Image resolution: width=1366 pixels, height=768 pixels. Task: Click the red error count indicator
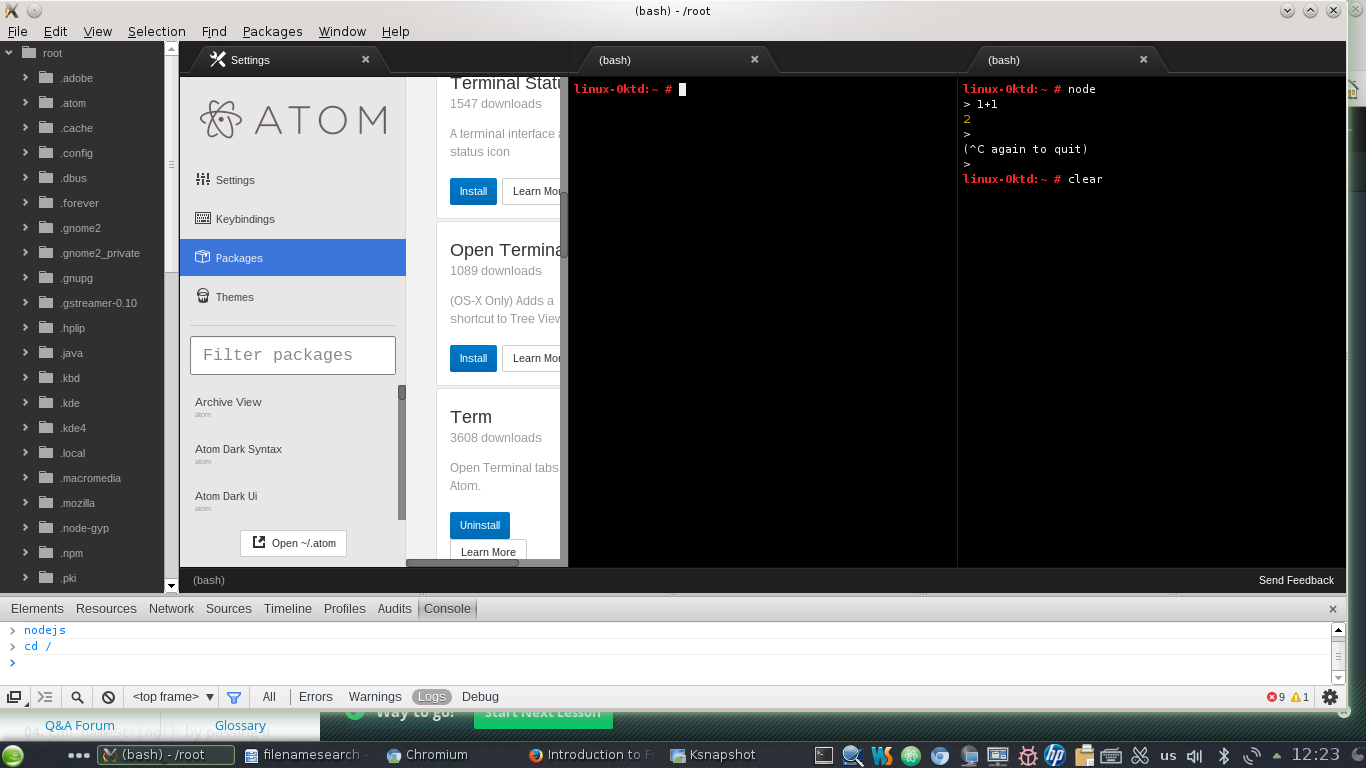coord(1276,697)
